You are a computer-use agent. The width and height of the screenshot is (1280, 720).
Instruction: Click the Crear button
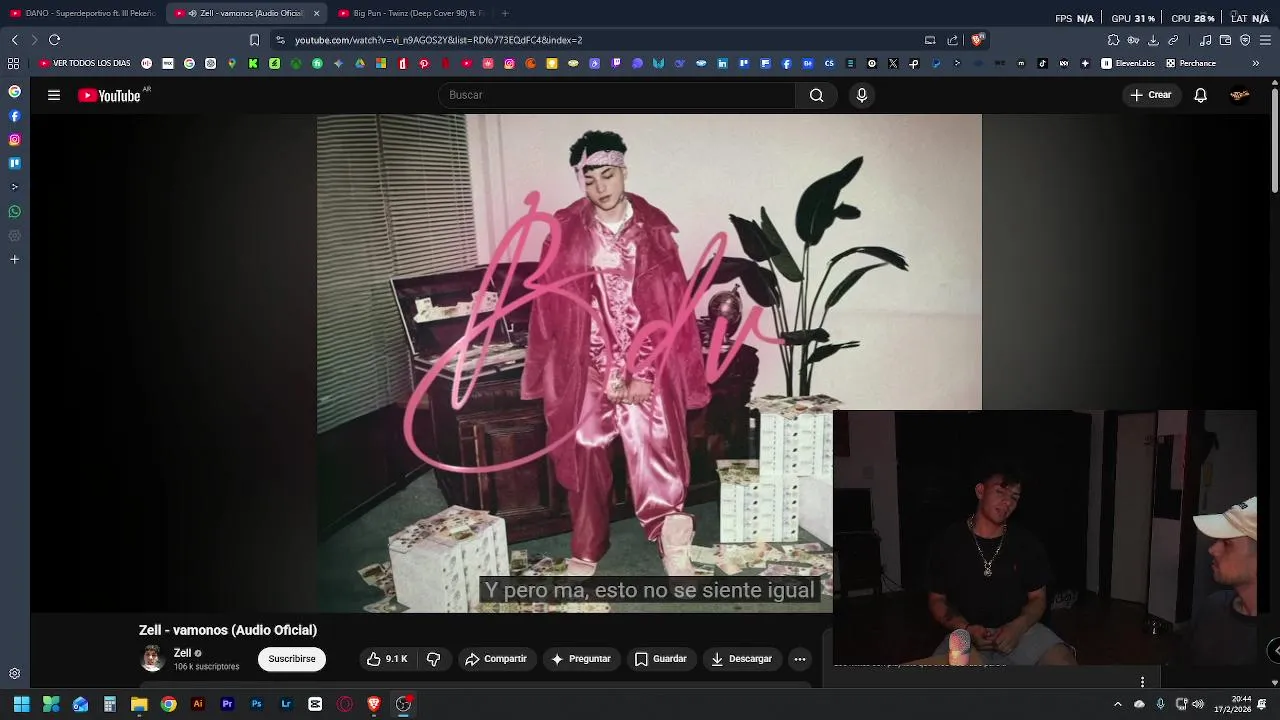pyautogui.click(x=1150, y=95)
